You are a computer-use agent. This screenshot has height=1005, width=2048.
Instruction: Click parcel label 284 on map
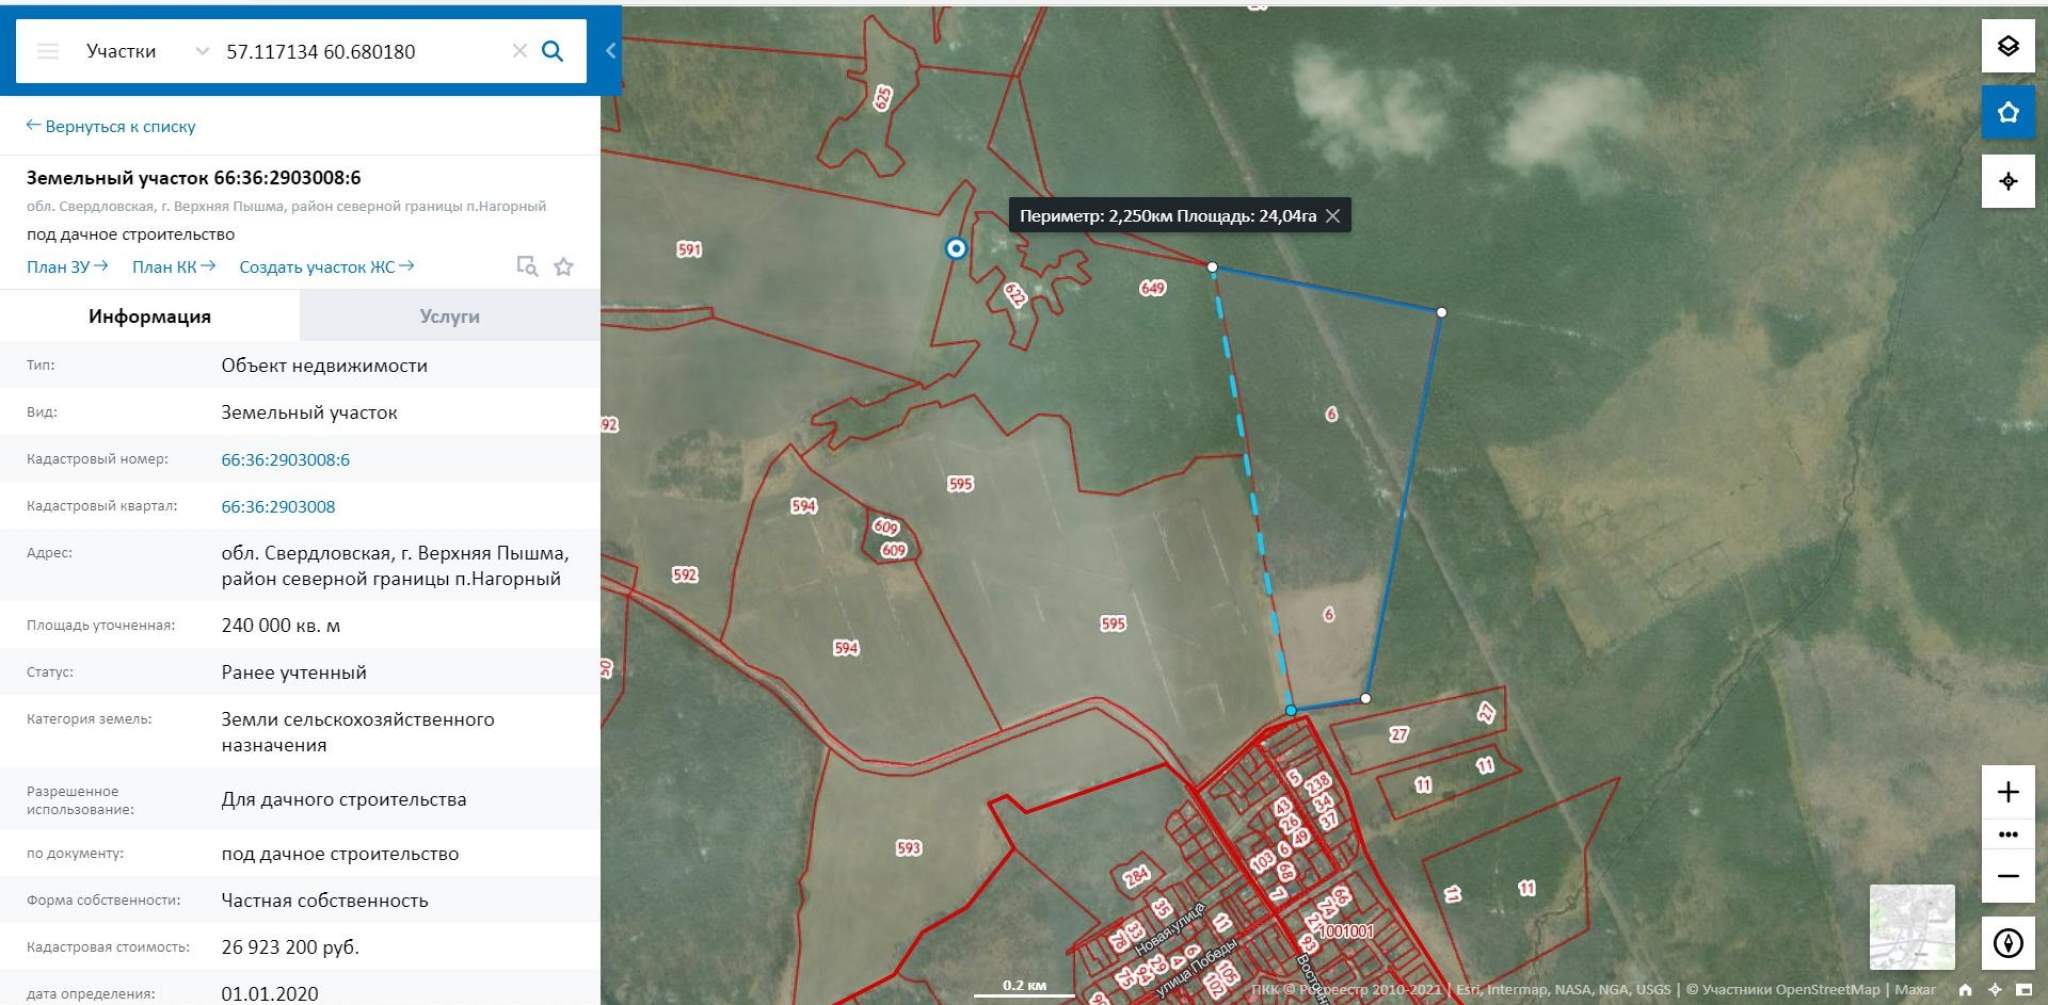[1136, 877]
